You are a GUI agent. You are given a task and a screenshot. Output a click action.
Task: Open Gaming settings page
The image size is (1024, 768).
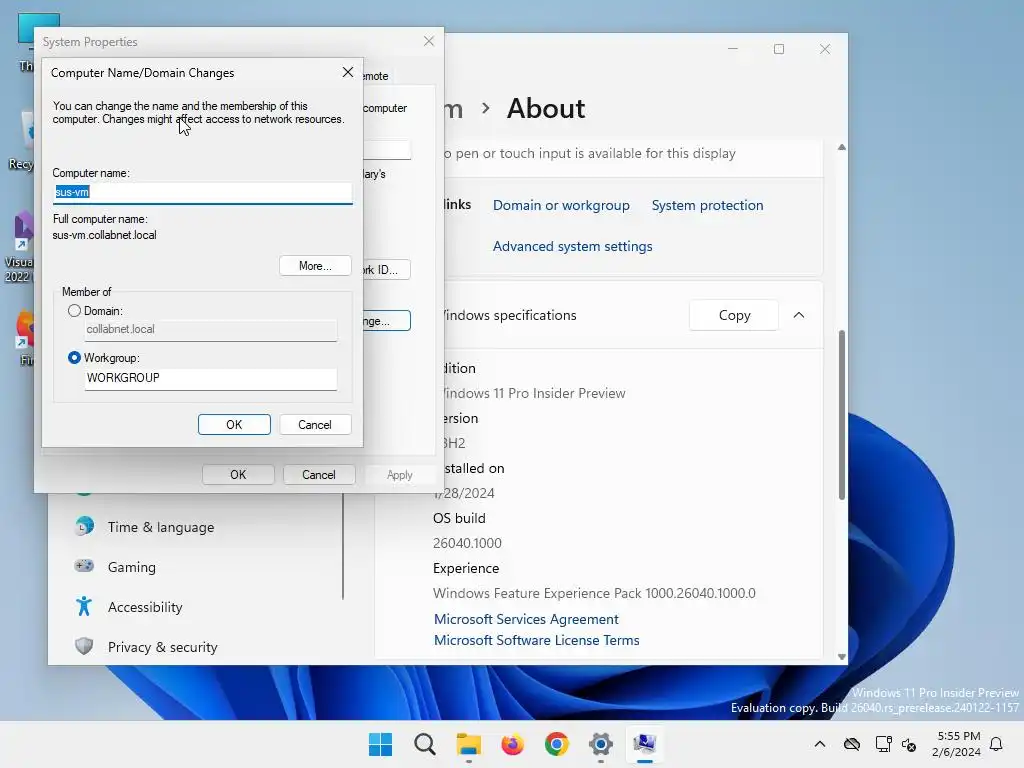132,567
